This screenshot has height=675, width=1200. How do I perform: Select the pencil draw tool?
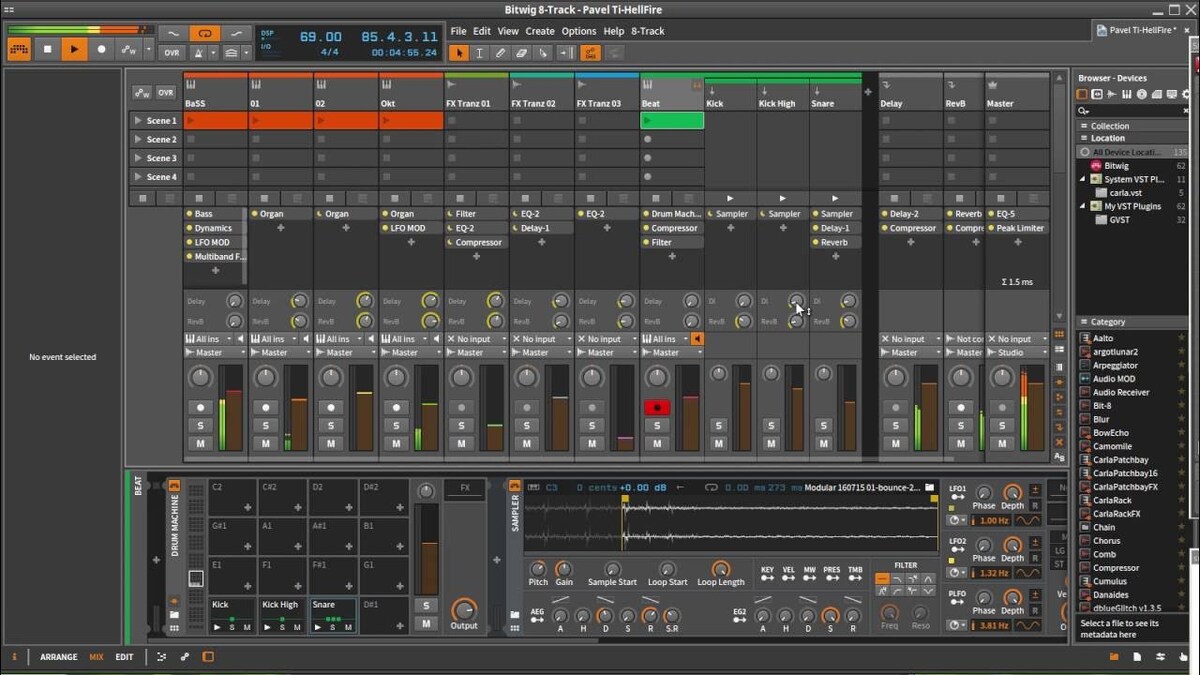[x=502, y=53]
